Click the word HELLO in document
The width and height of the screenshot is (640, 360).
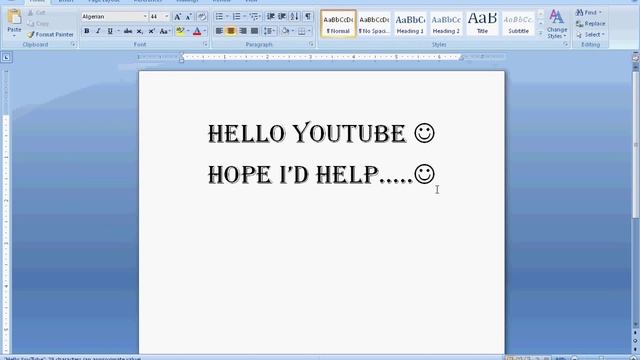[x=247, y=134]
